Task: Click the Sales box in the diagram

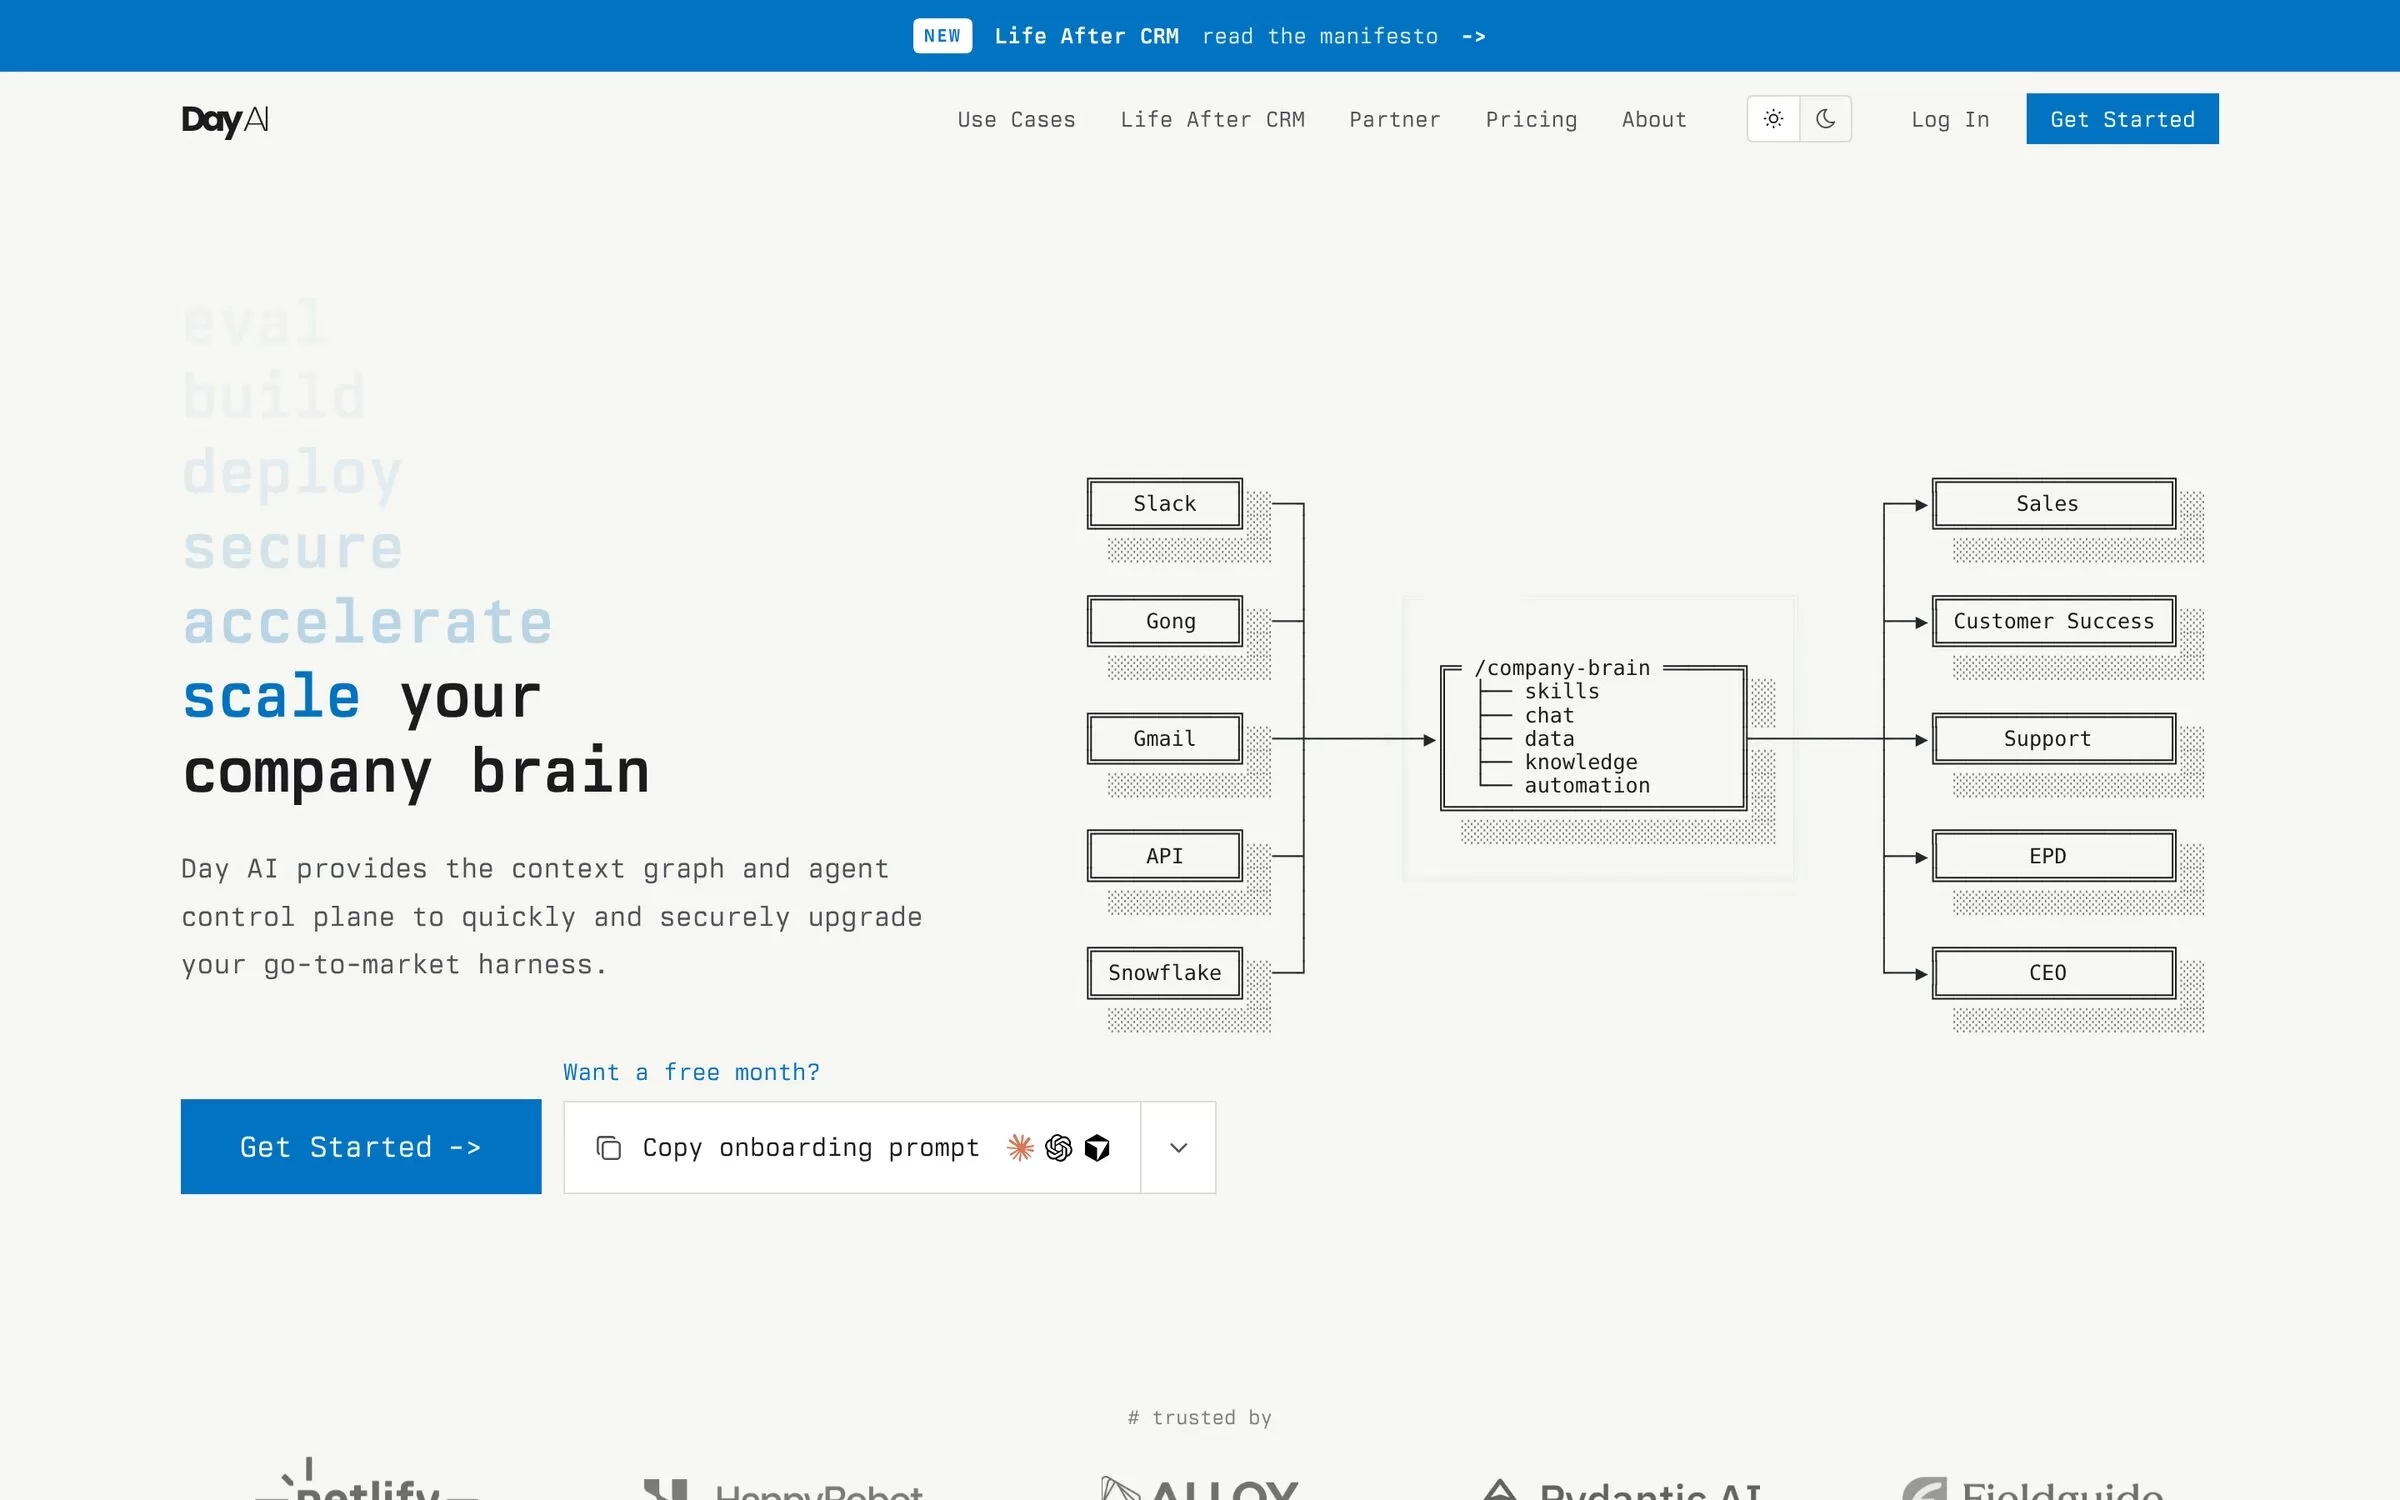Action: tap(2054, 504)
